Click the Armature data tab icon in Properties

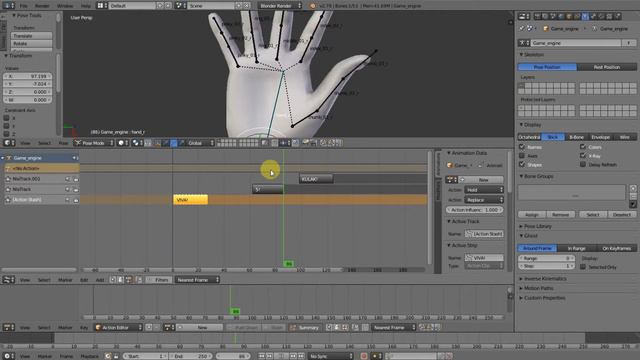pos(585,16)
